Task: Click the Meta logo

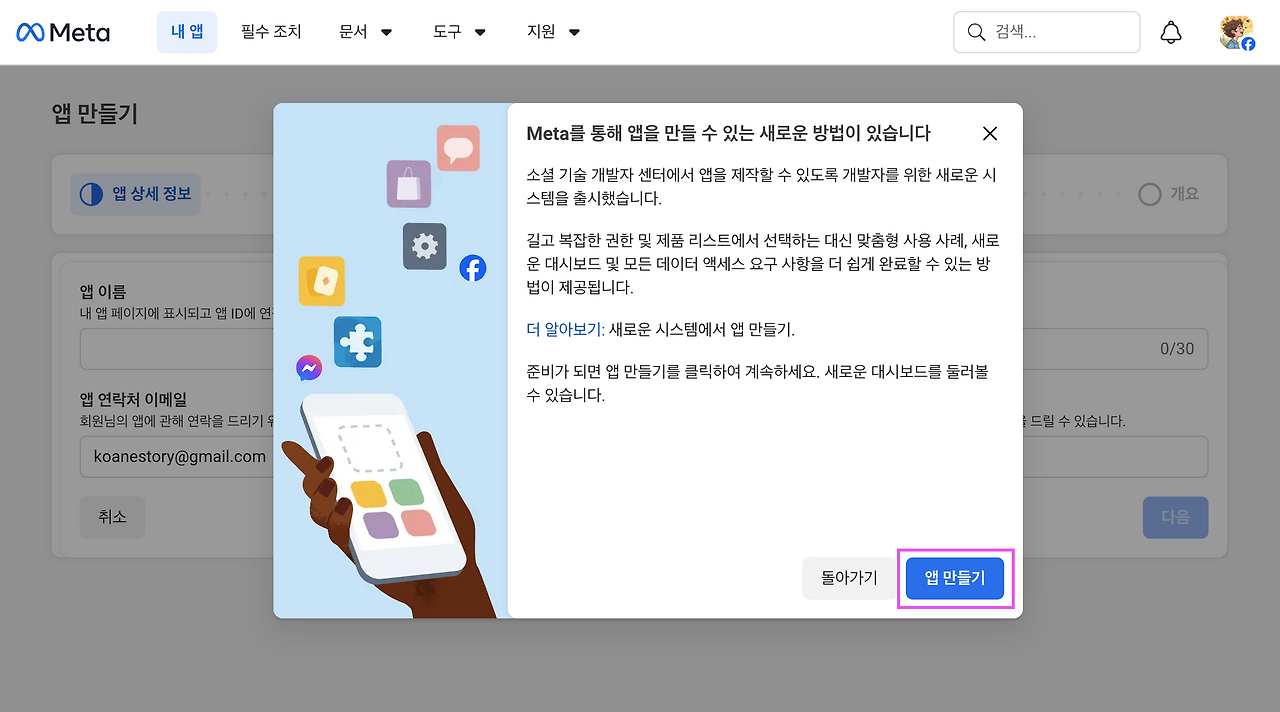Action: (x=63, y=32)
